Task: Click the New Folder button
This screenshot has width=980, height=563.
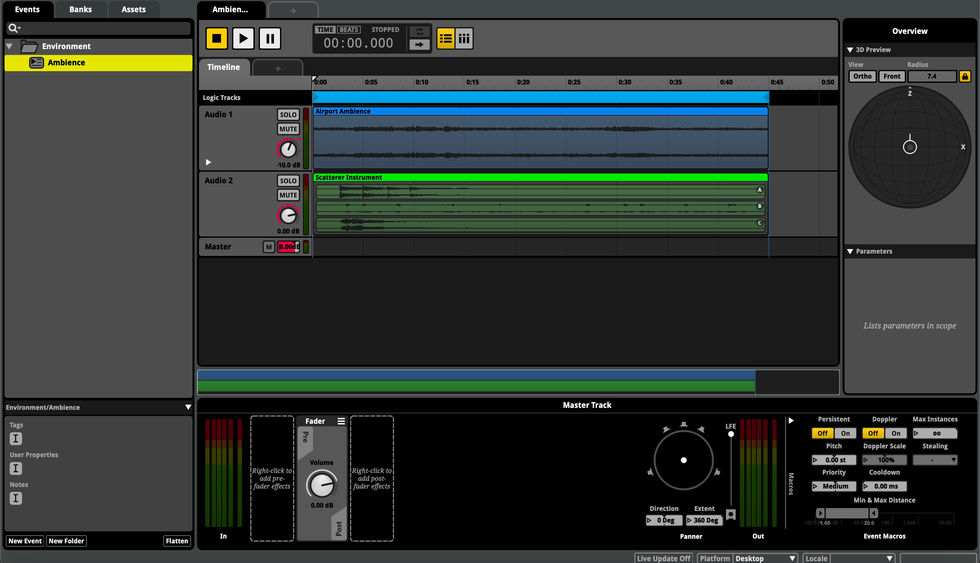Action: point(66,541)
